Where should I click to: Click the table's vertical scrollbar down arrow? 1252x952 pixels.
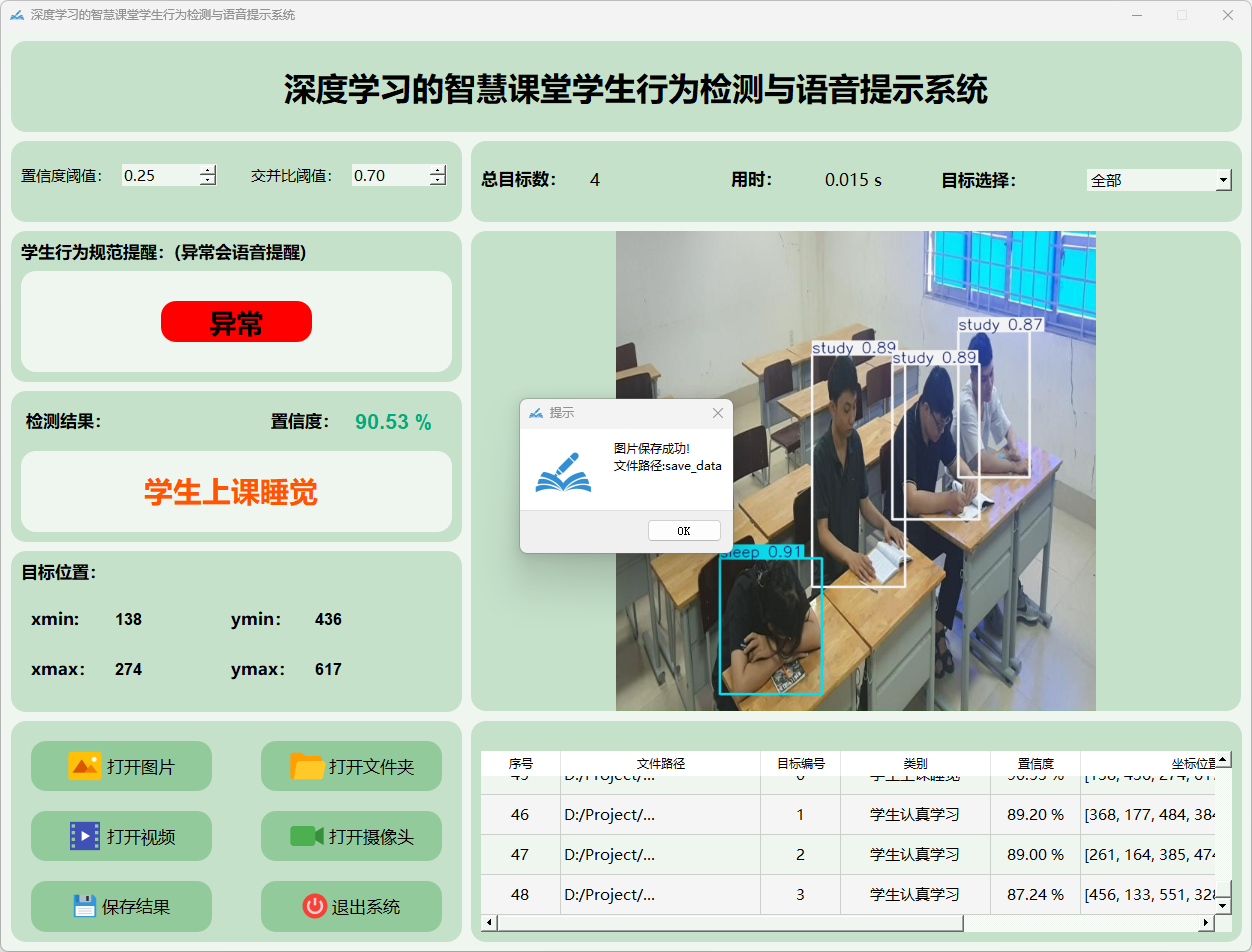1222,905
